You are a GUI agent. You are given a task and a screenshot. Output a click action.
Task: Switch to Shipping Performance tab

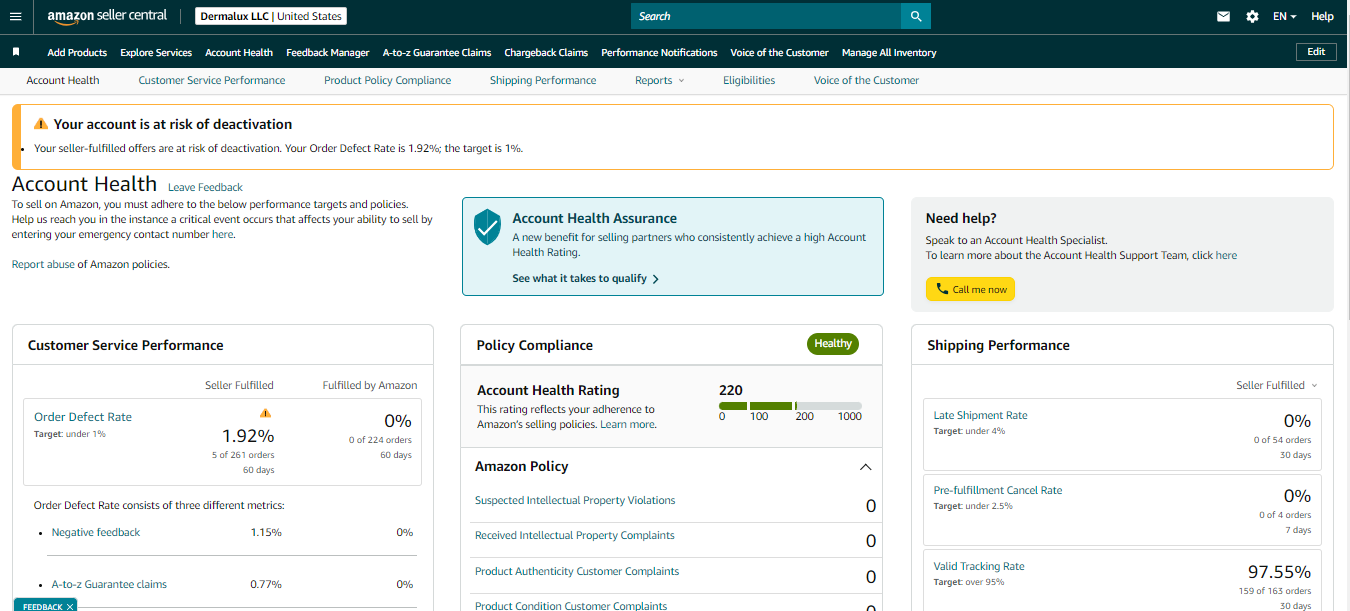tap(543, 80)
